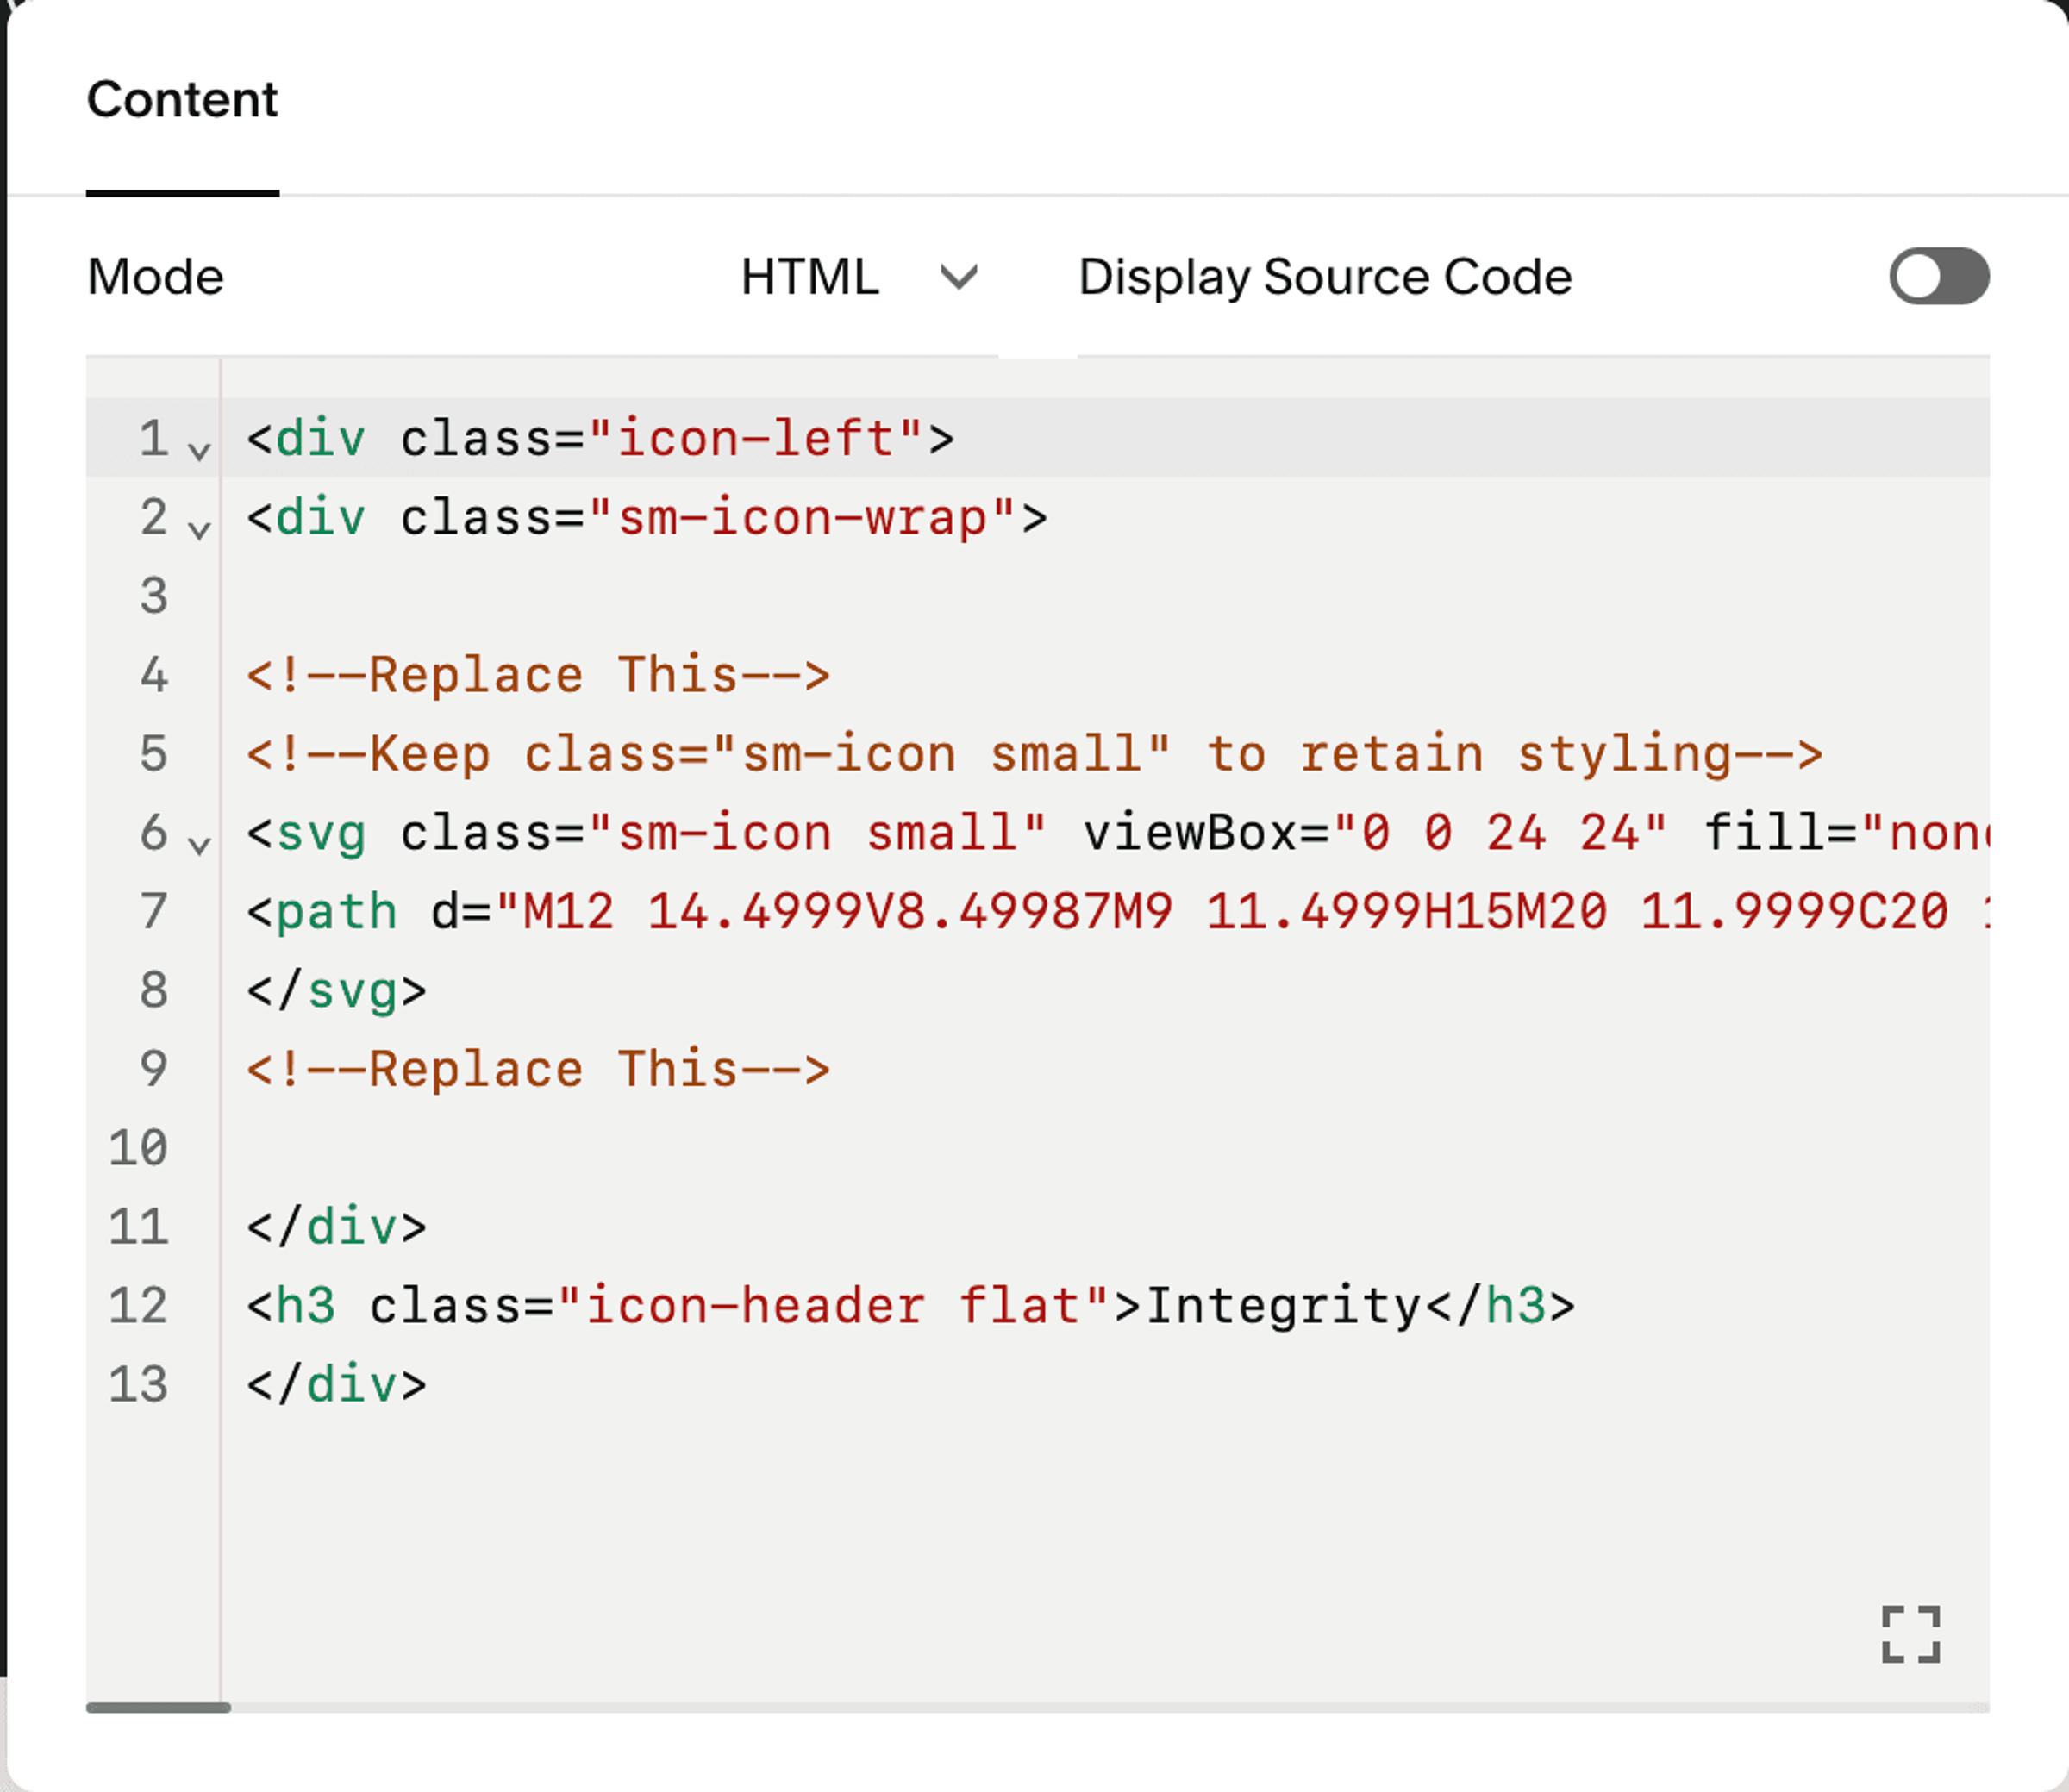Click the closing div tag on line 11
The image size is (2069, 1792).
[337, 1227]
